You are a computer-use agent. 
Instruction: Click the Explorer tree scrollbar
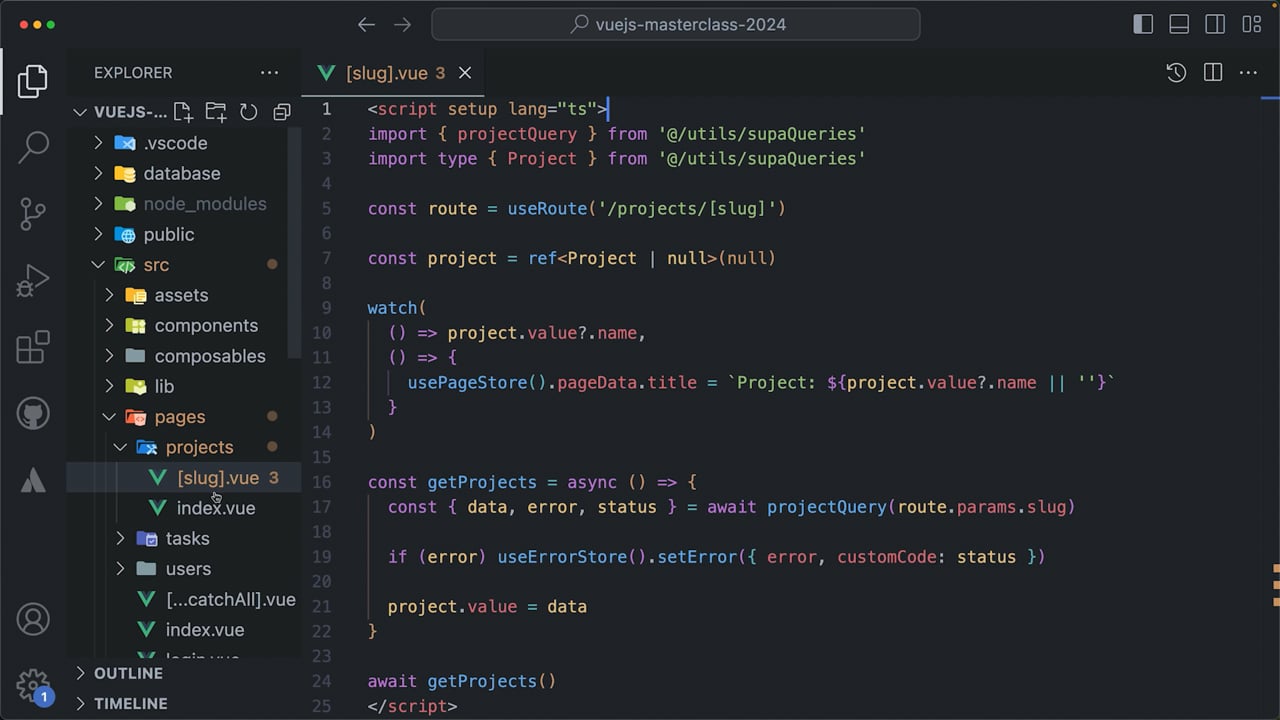[x=294, y=243]
